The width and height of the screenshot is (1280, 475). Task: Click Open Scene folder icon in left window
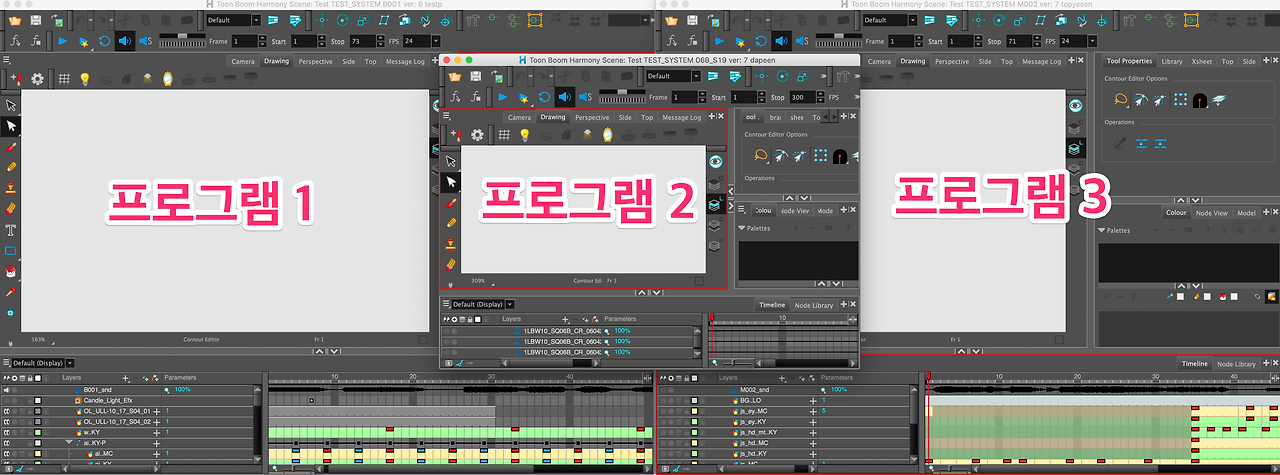(13, 20)
